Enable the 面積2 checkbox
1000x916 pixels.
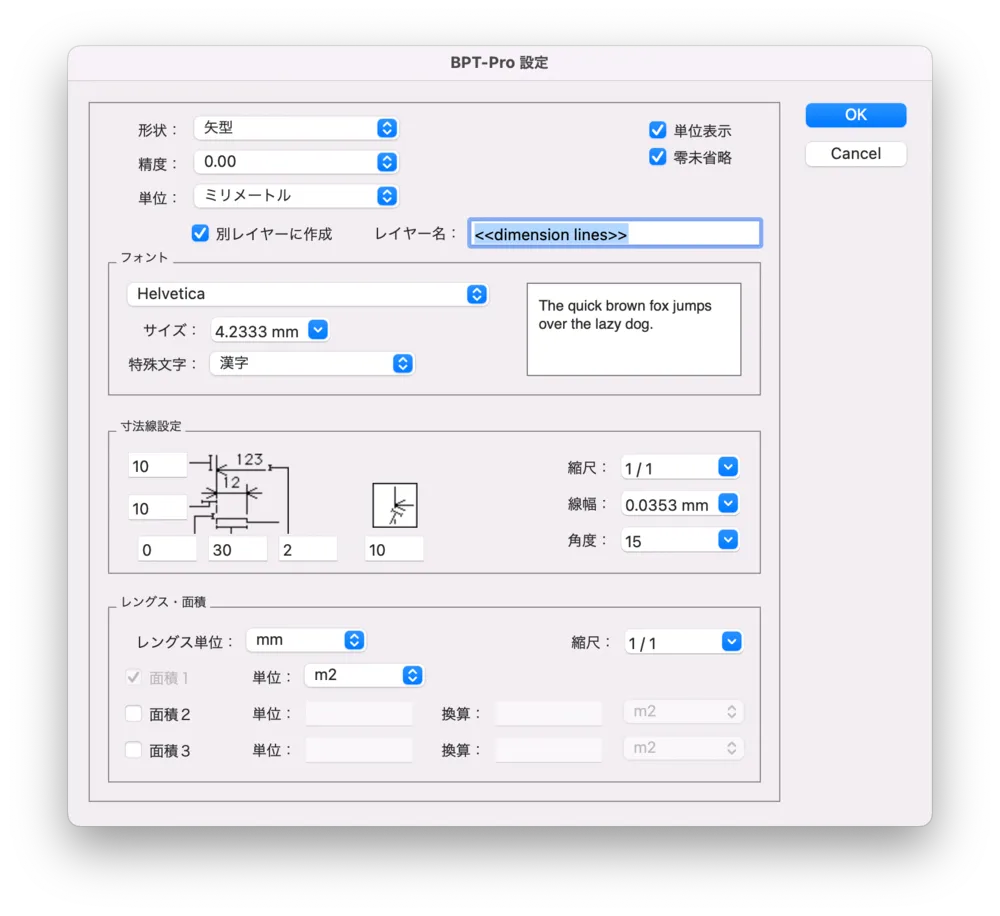pyautogui.click(x=133, y=714)
